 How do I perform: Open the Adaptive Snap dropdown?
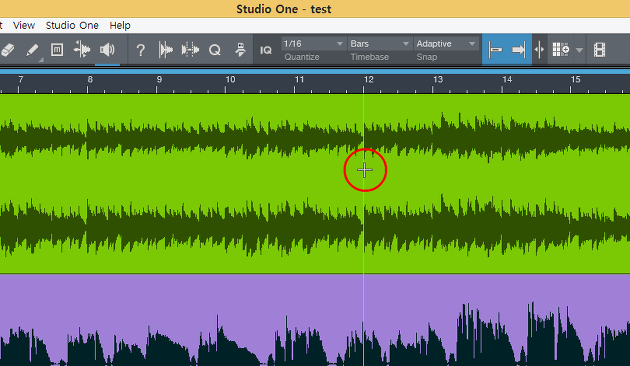click(446, 43)
